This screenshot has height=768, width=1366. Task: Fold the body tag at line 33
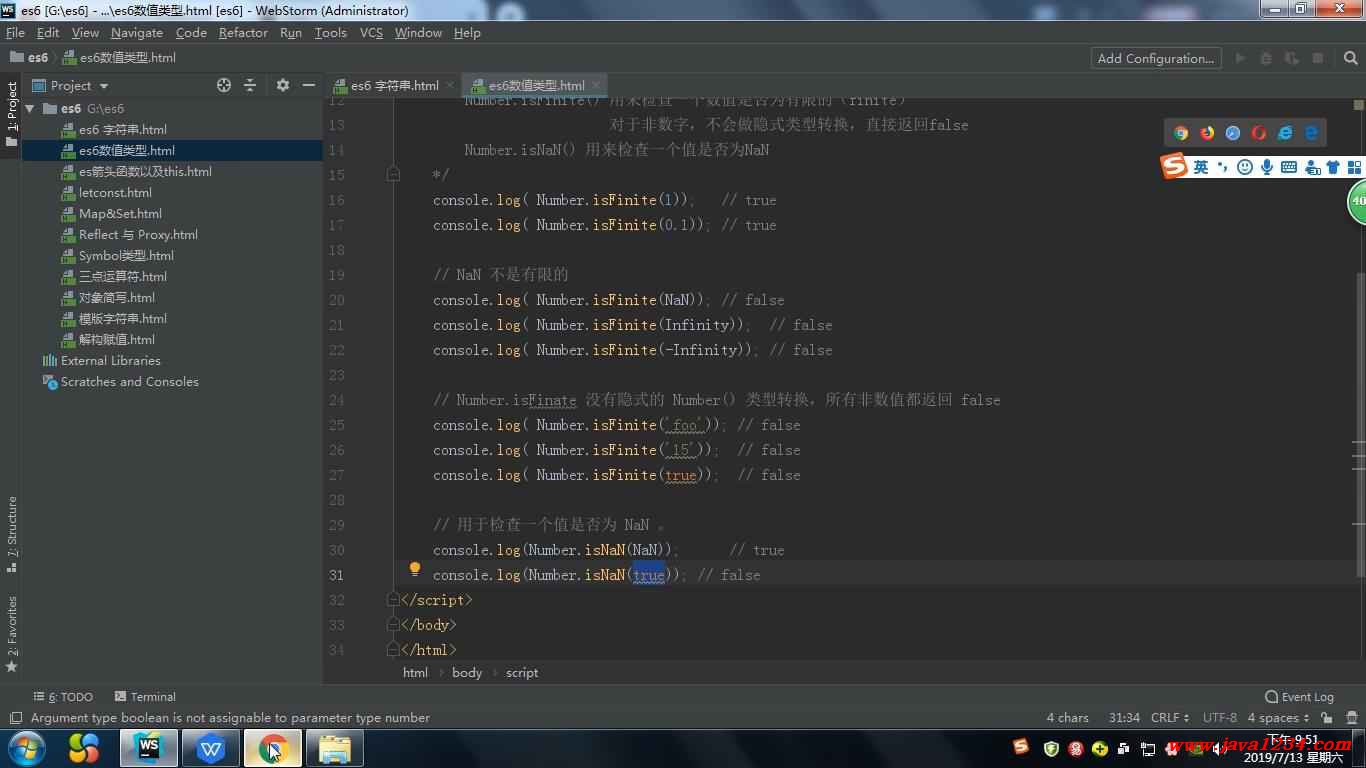tap(393, 624)
